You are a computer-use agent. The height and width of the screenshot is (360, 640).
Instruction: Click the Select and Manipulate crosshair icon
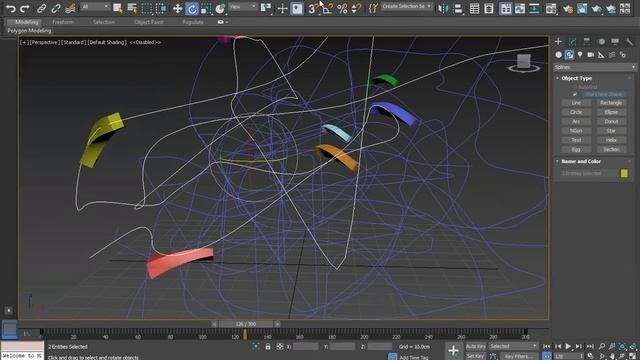pyautogui.click(x=282, y=8)
